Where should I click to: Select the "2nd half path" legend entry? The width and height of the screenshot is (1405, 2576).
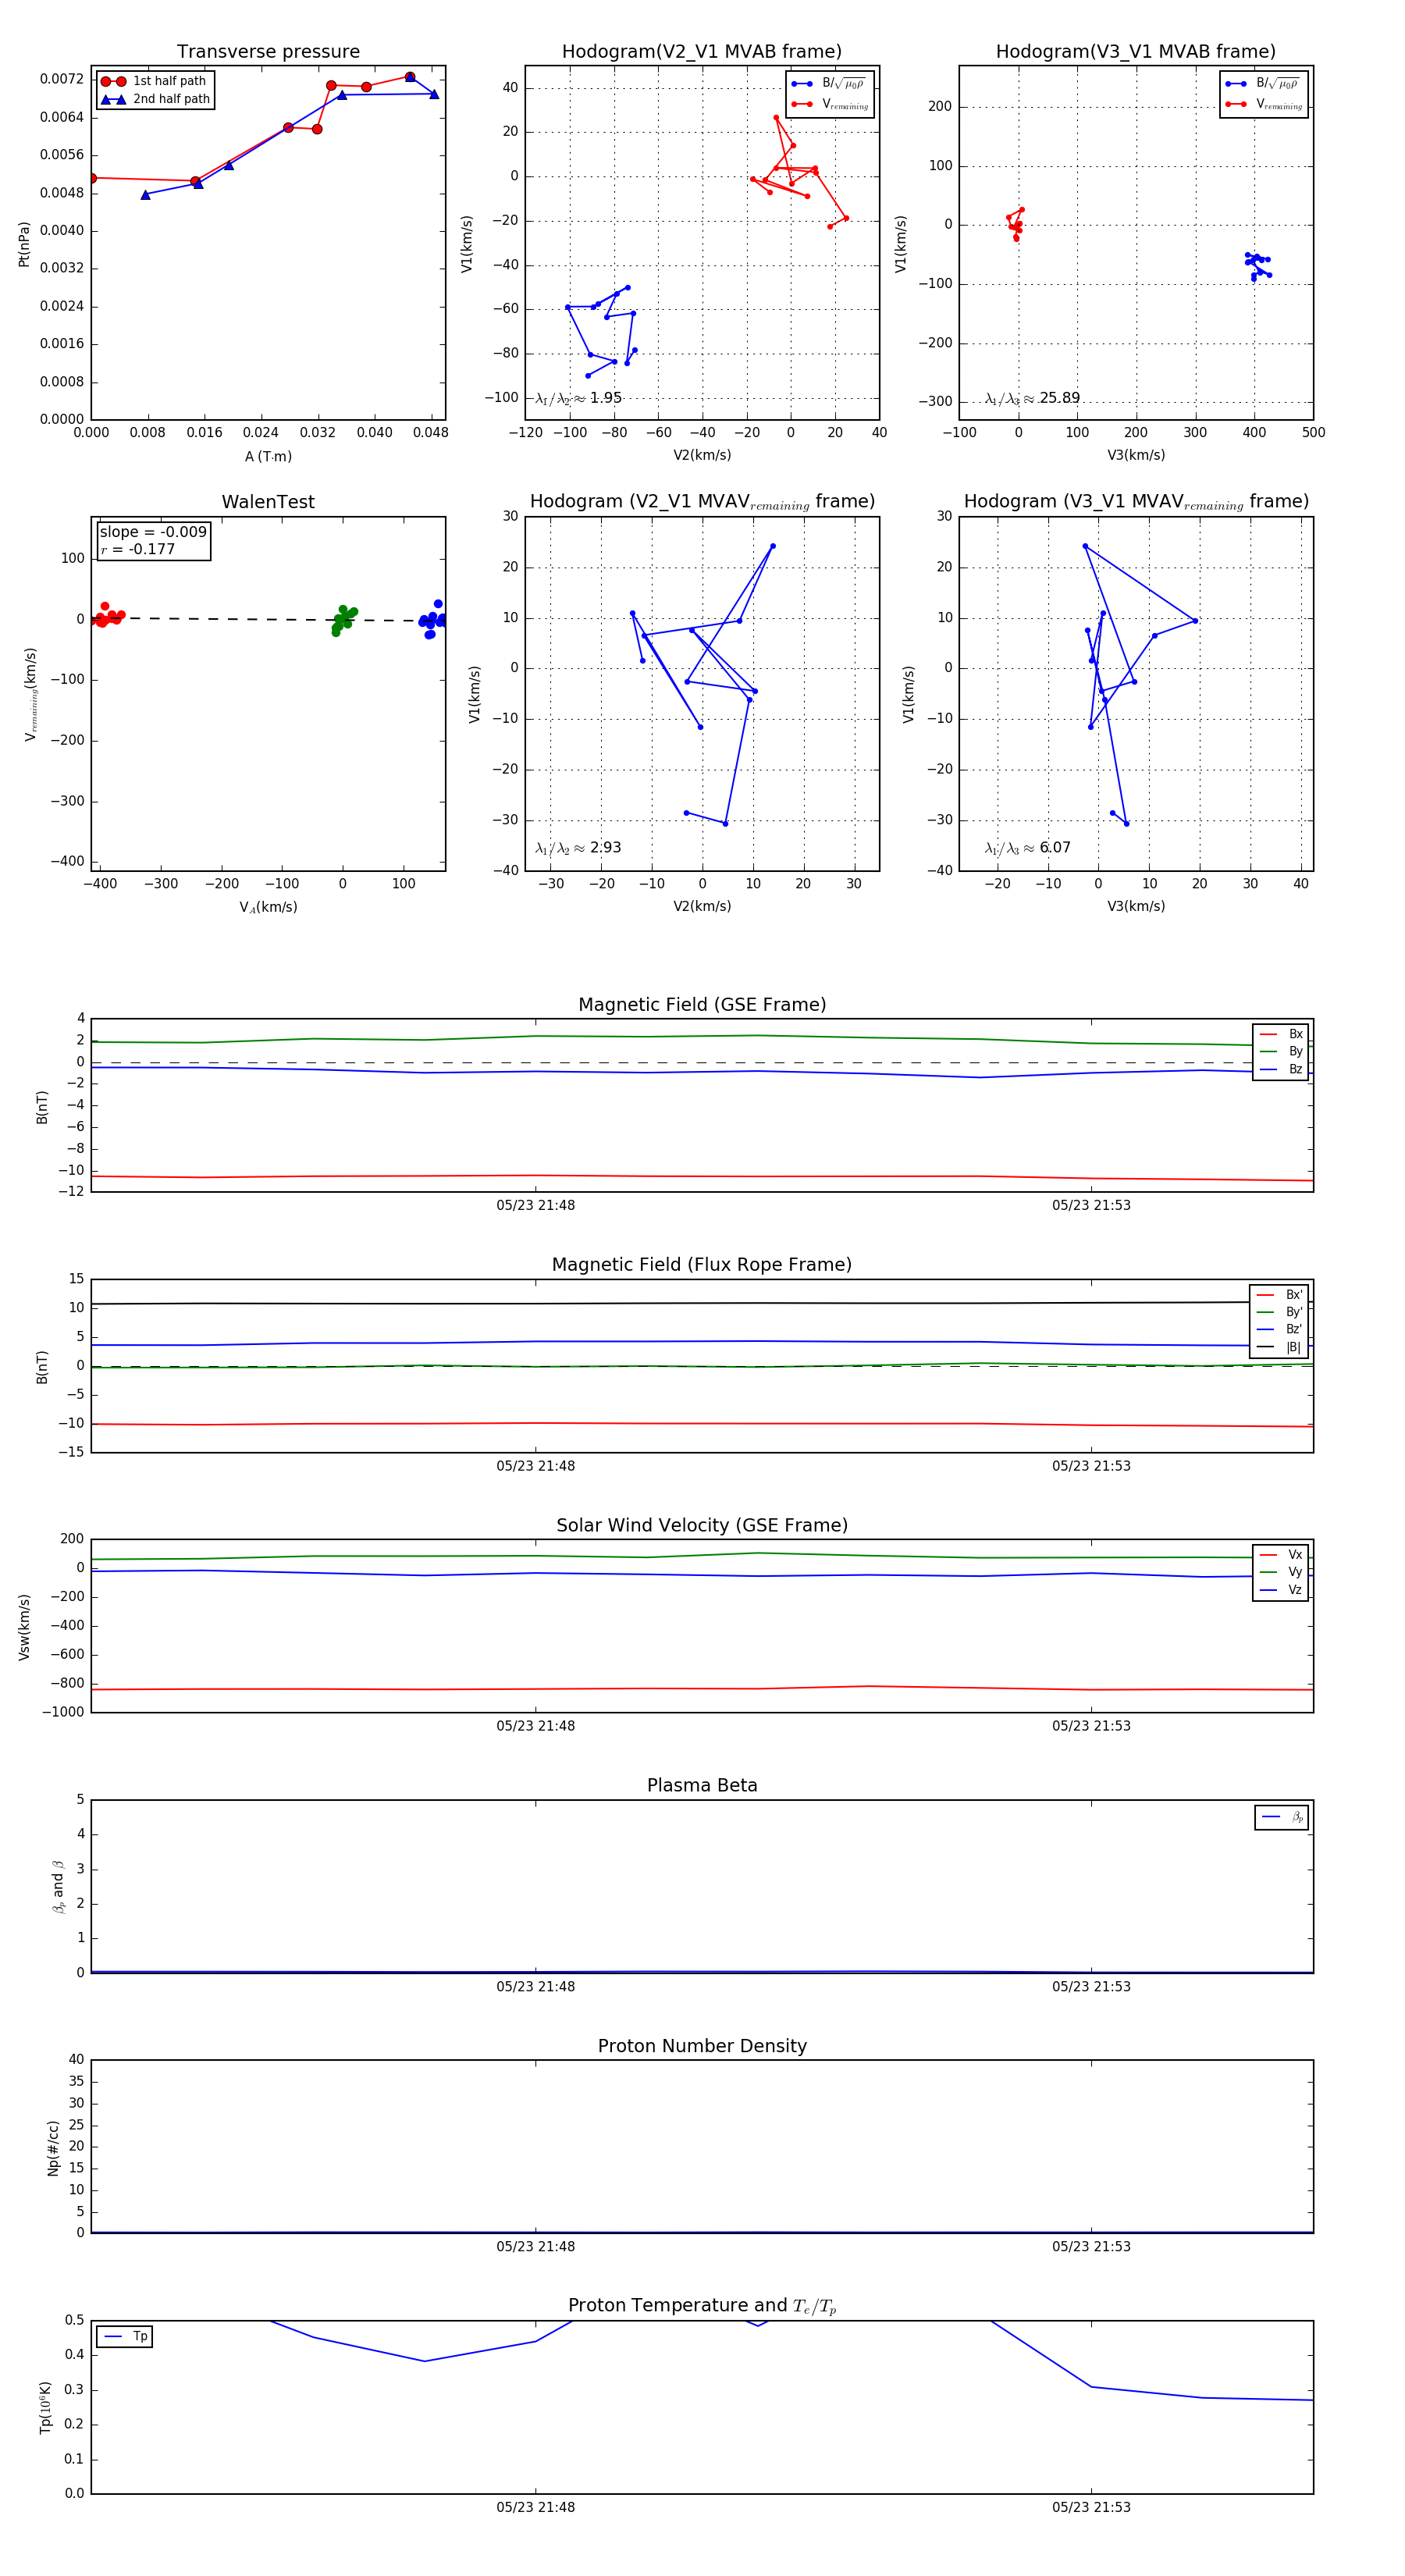[155, 99]
